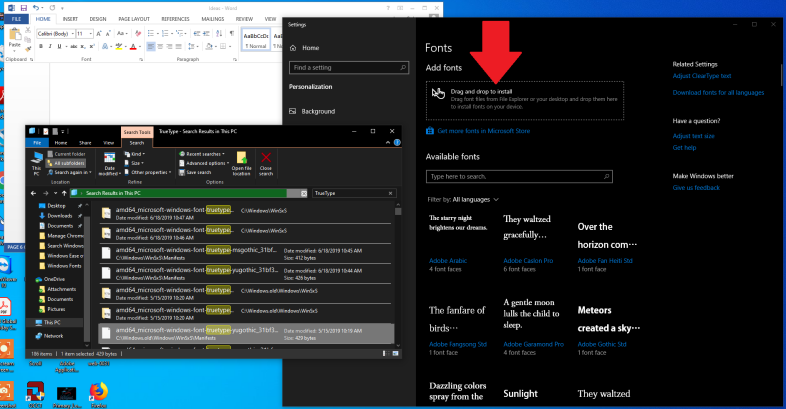
Task: Switch to Word INSERT tab
Action: tap(70, 19)
